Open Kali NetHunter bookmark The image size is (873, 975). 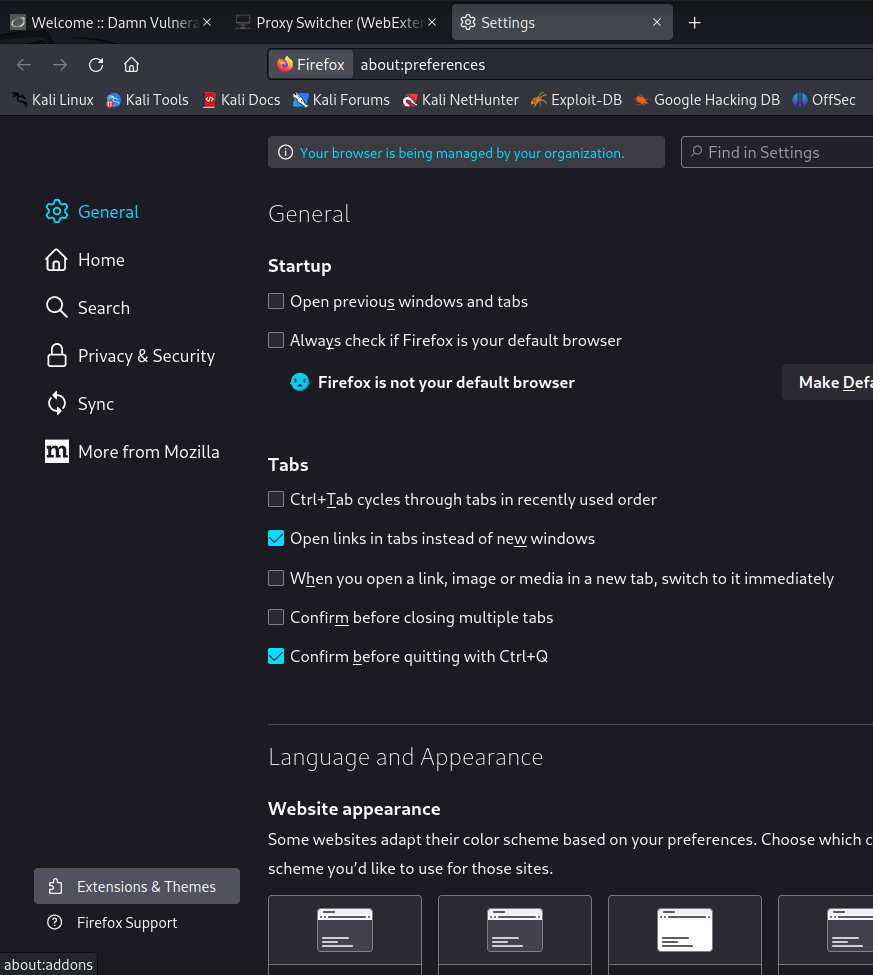[460, 100]
